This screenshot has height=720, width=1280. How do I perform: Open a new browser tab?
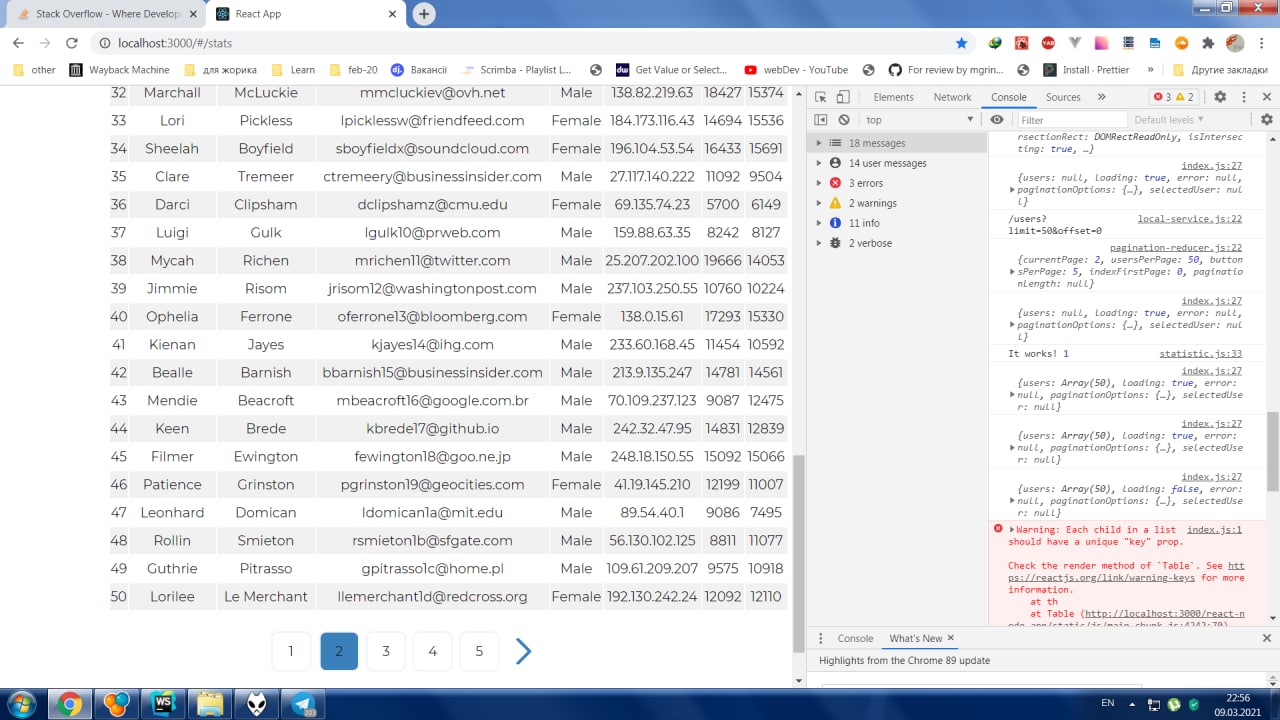click(x=424, y=14)
